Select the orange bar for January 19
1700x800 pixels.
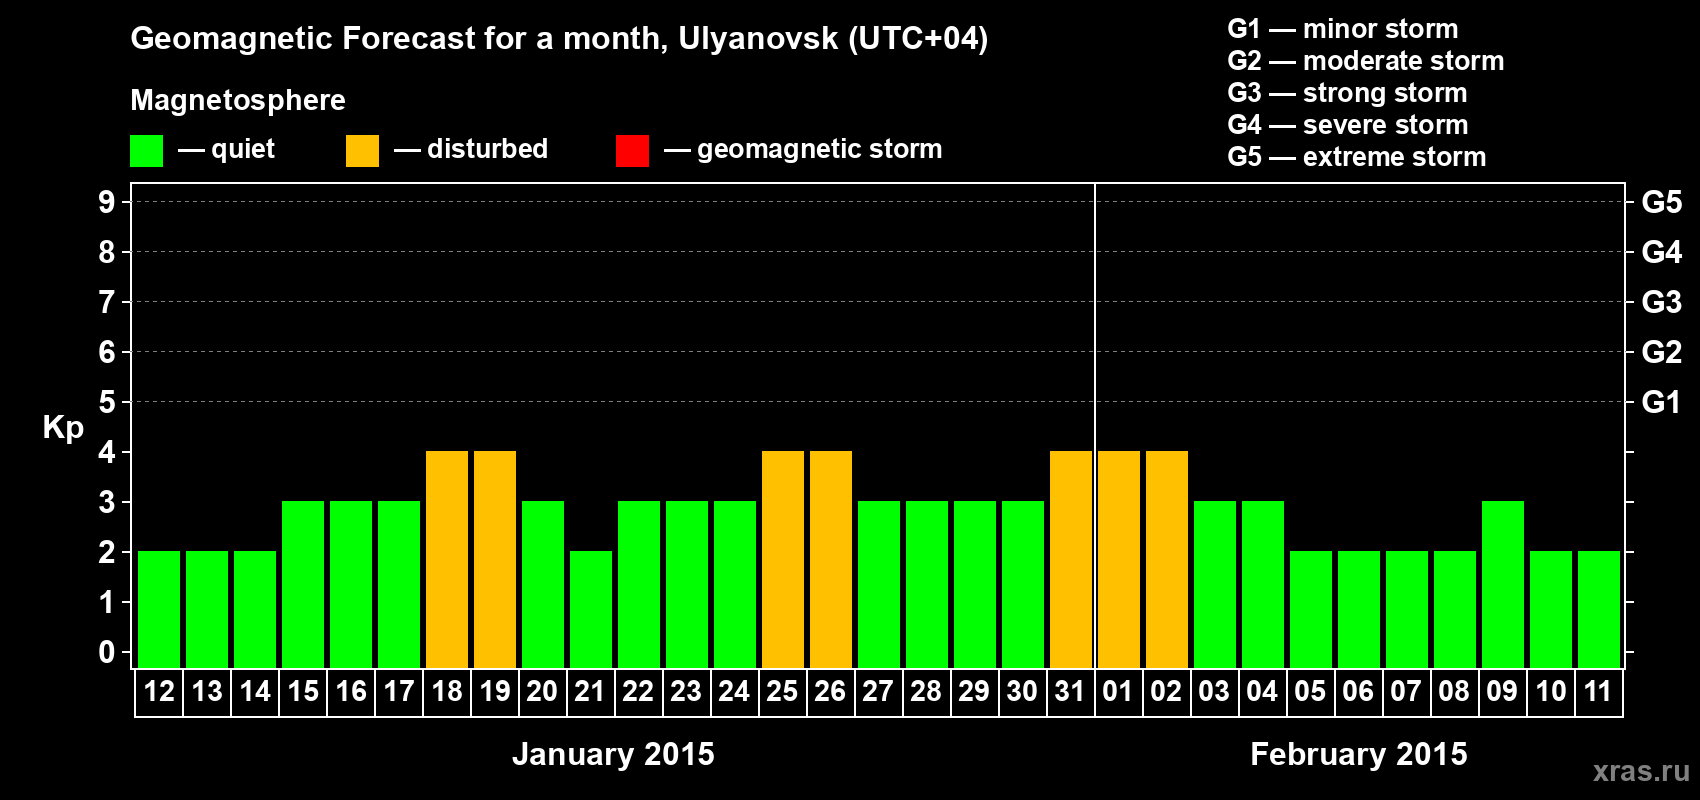pyautogui.click(x=495, y=559)
